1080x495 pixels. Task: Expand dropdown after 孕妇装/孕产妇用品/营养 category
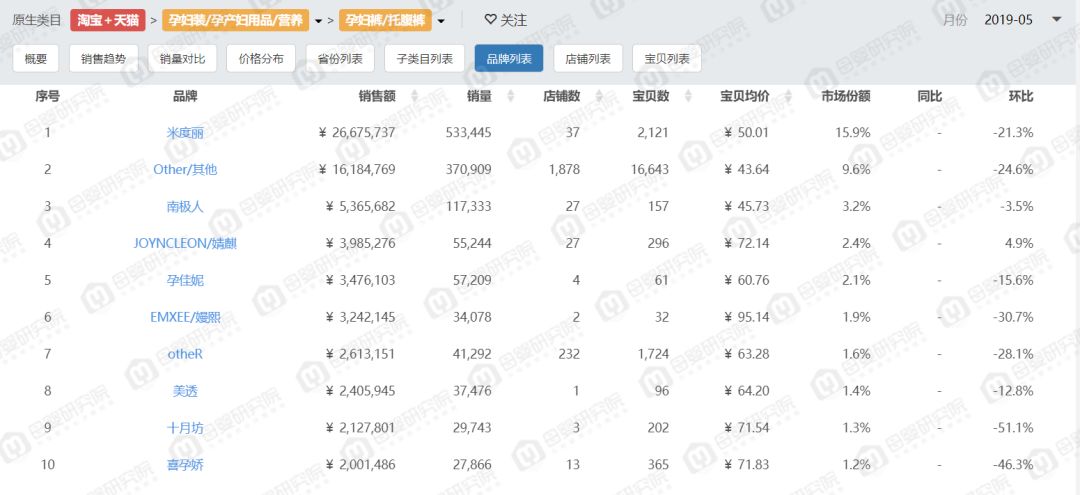[x=318, y=21]
